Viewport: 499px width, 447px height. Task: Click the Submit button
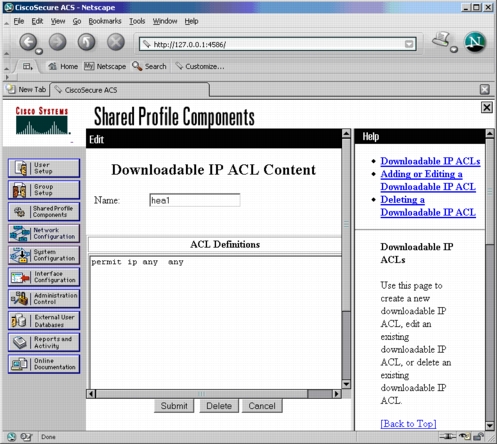pos(174,407)
